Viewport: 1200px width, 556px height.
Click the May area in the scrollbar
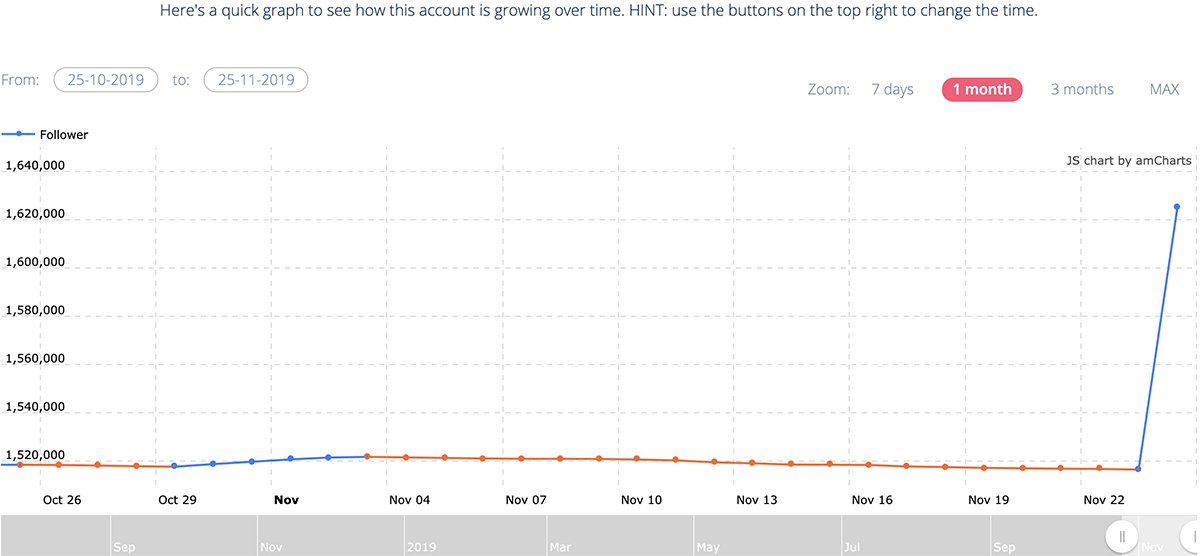[x=708, y=547]
